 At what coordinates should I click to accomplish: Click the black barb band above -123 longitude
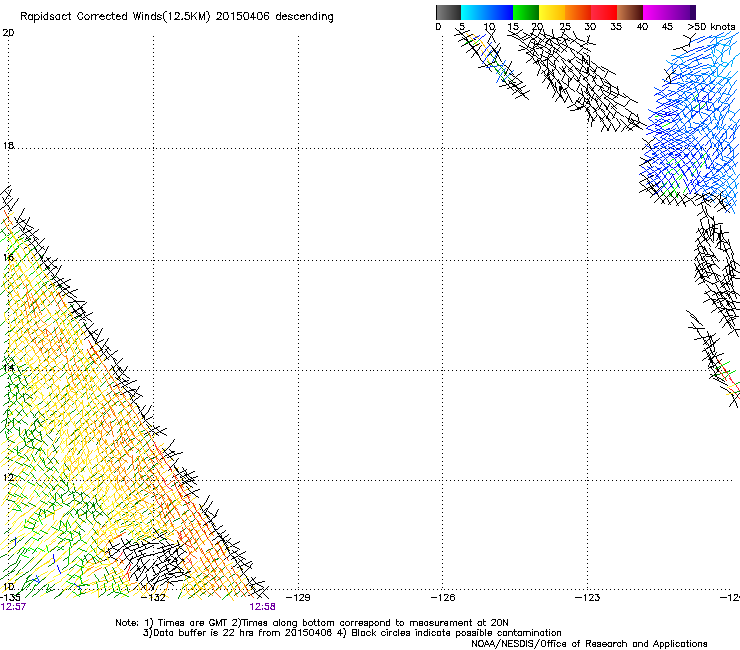pyautogui.click(x=578, y=78)
